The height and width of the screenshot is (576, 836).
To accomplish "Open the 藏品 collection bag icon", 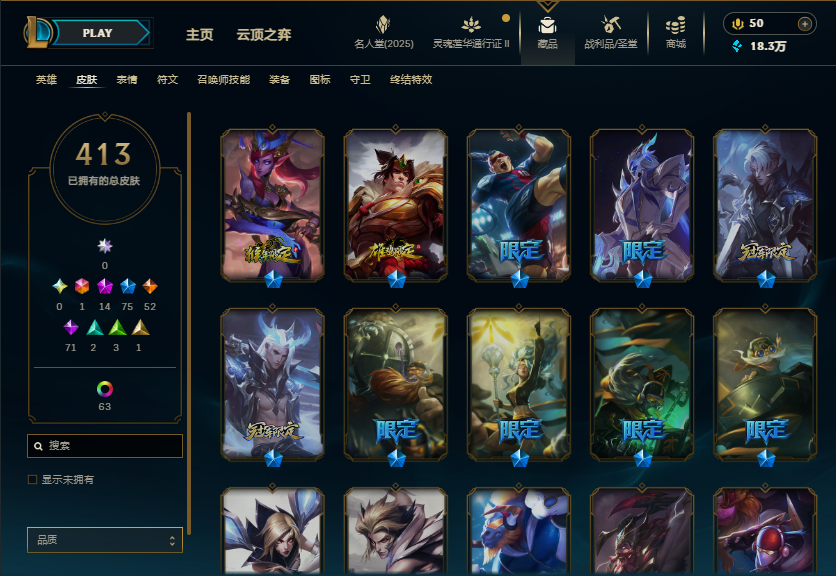I will 547,26.
